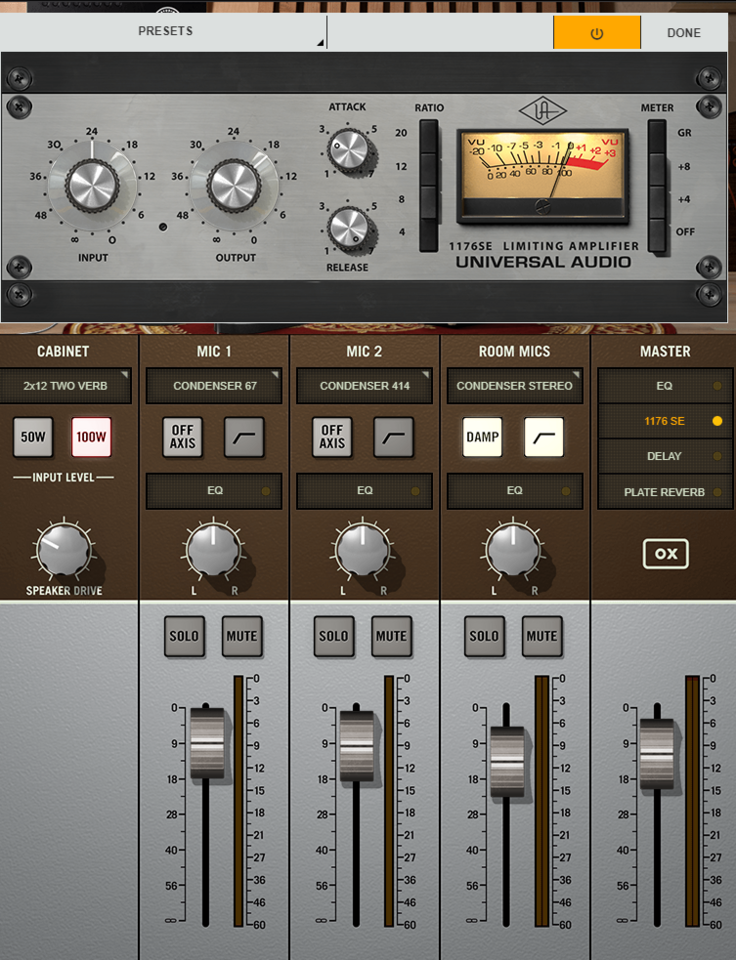Select ratio 4 button
Image resolution: width=736 pixels, height=960 pixels.
pyautogui.click(x=429, y=234)
